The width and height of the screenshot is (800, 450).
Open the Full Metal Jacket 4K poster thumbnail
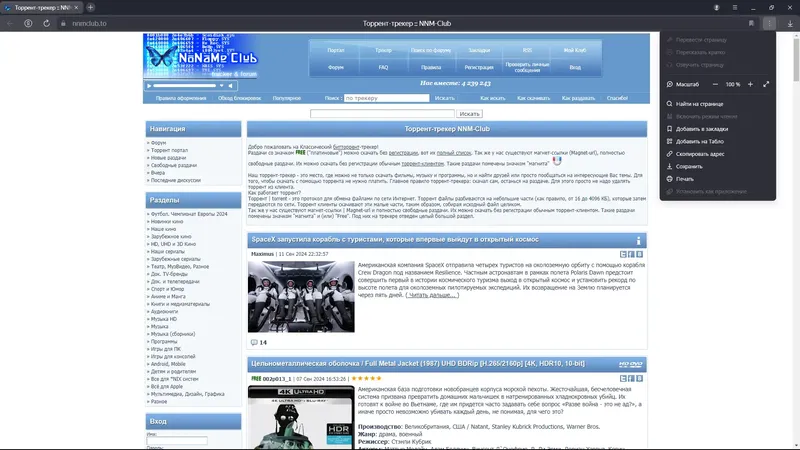point(301,417)
